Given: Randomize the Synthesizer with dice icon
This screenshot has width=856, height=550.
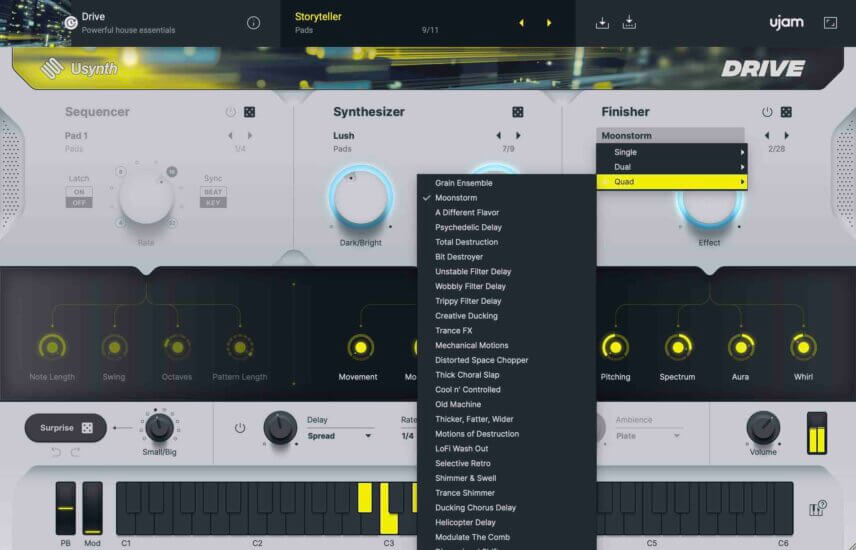Looking at the screenshot, I should coord(518,112).
